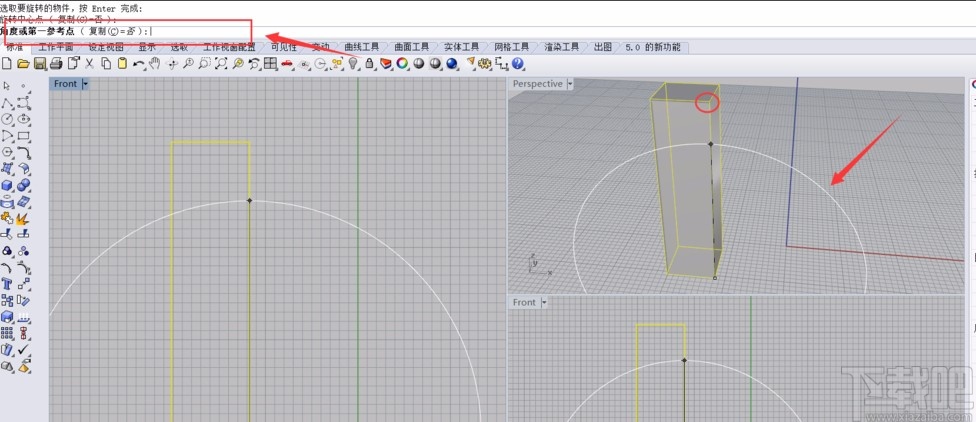Image resolution: width=976 pixels, height=422 pixels.
Task: Switch to the 实体工具 tab
Action: (x=461, y=47)
